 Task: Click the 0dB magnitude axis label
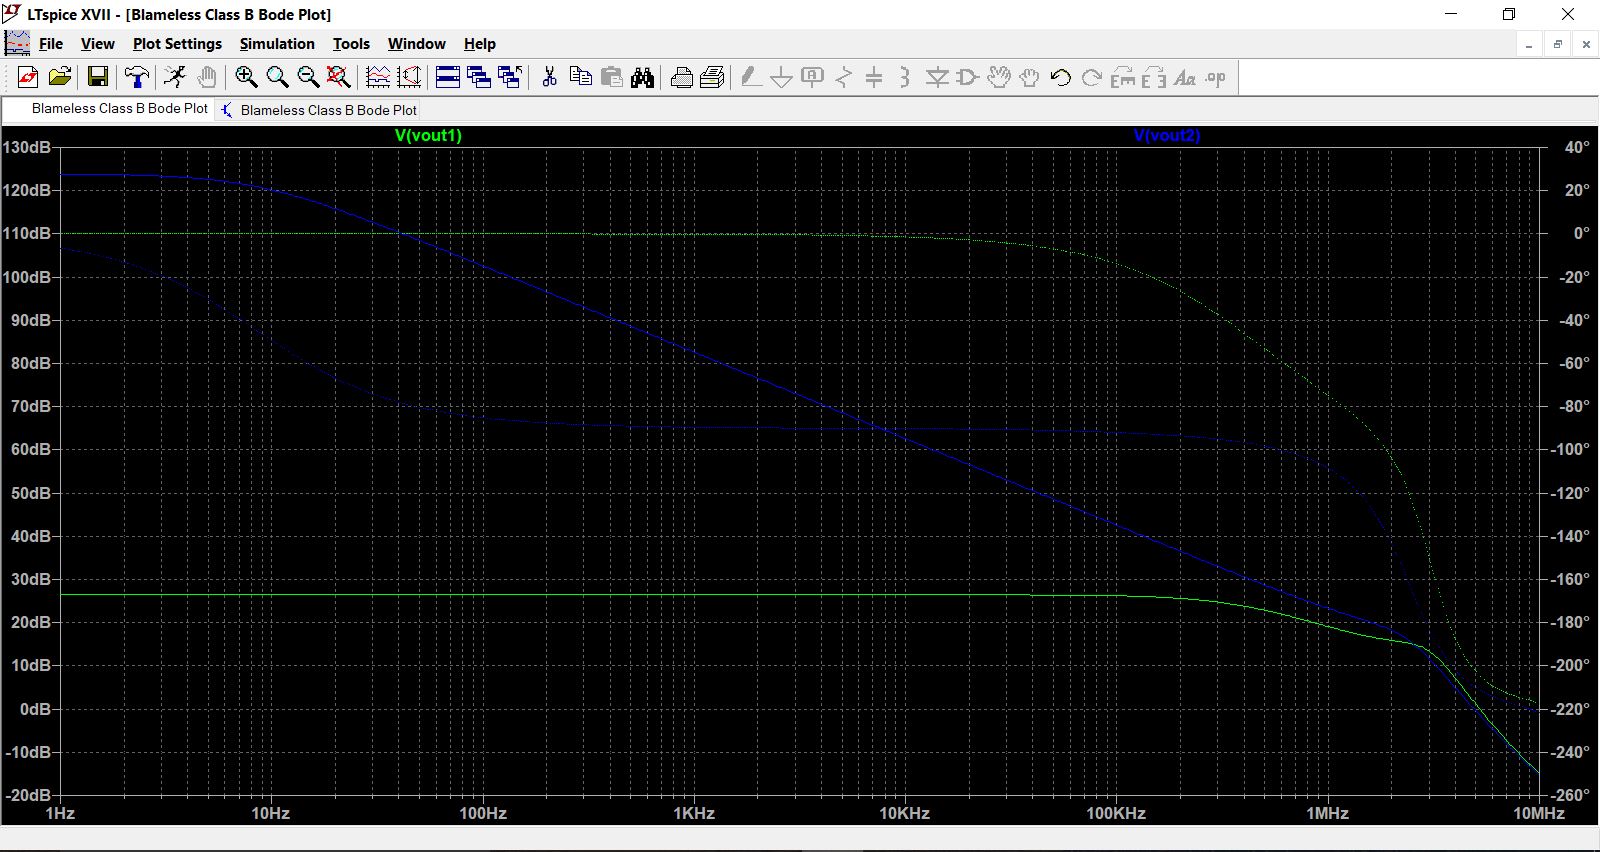pos(35,709)
